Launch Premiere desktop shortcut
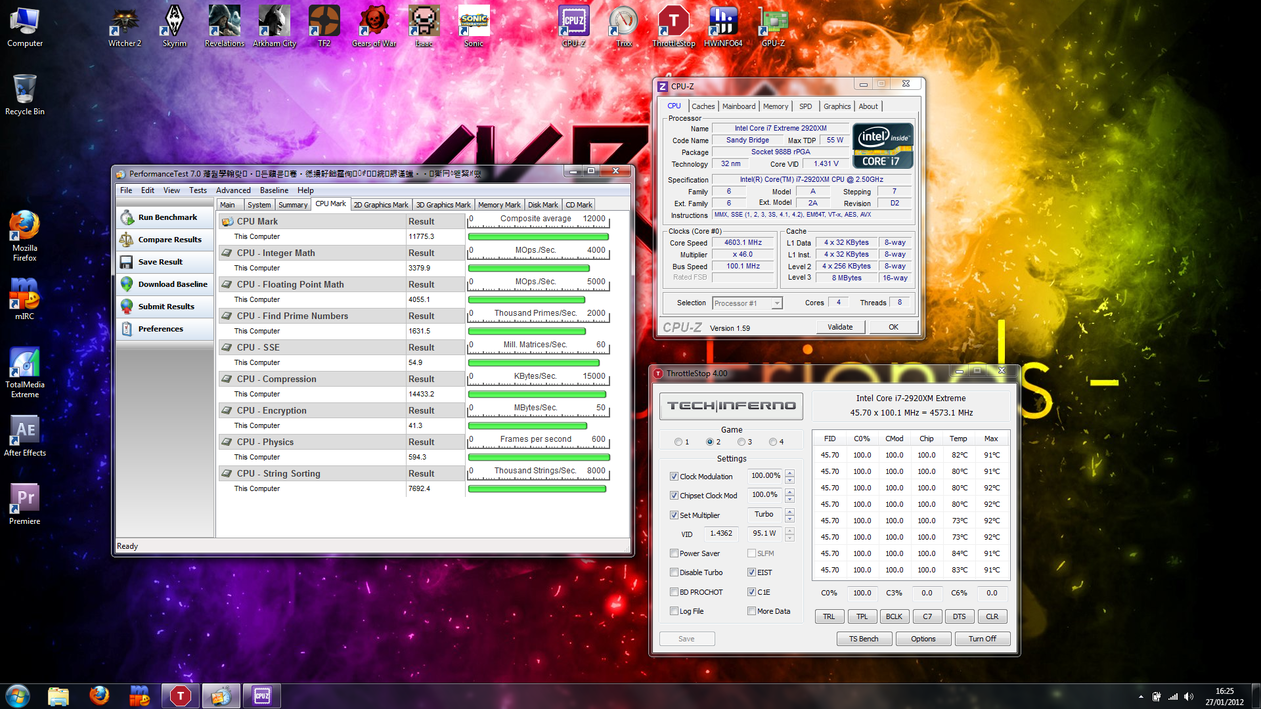 pyautogui.click(x=24, y=504)
